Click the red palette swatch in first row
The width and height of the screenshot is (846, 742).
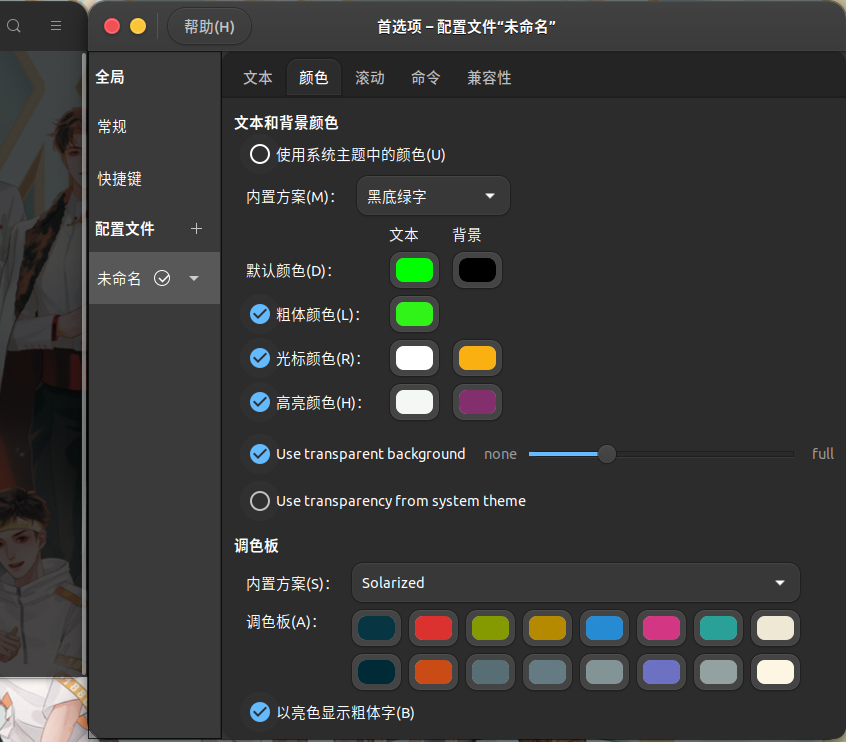point(433,628)
